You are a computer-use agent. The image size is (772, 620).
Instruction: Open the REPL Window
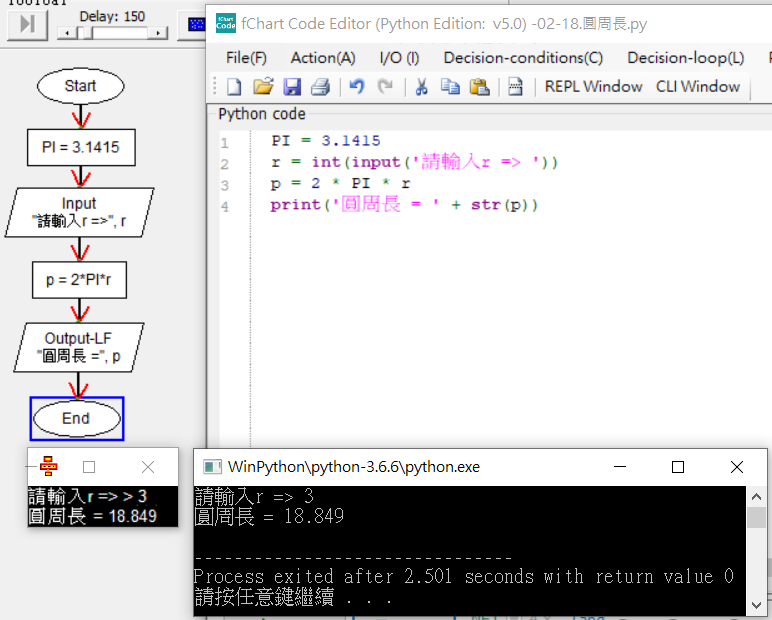[x=593, y=87]
